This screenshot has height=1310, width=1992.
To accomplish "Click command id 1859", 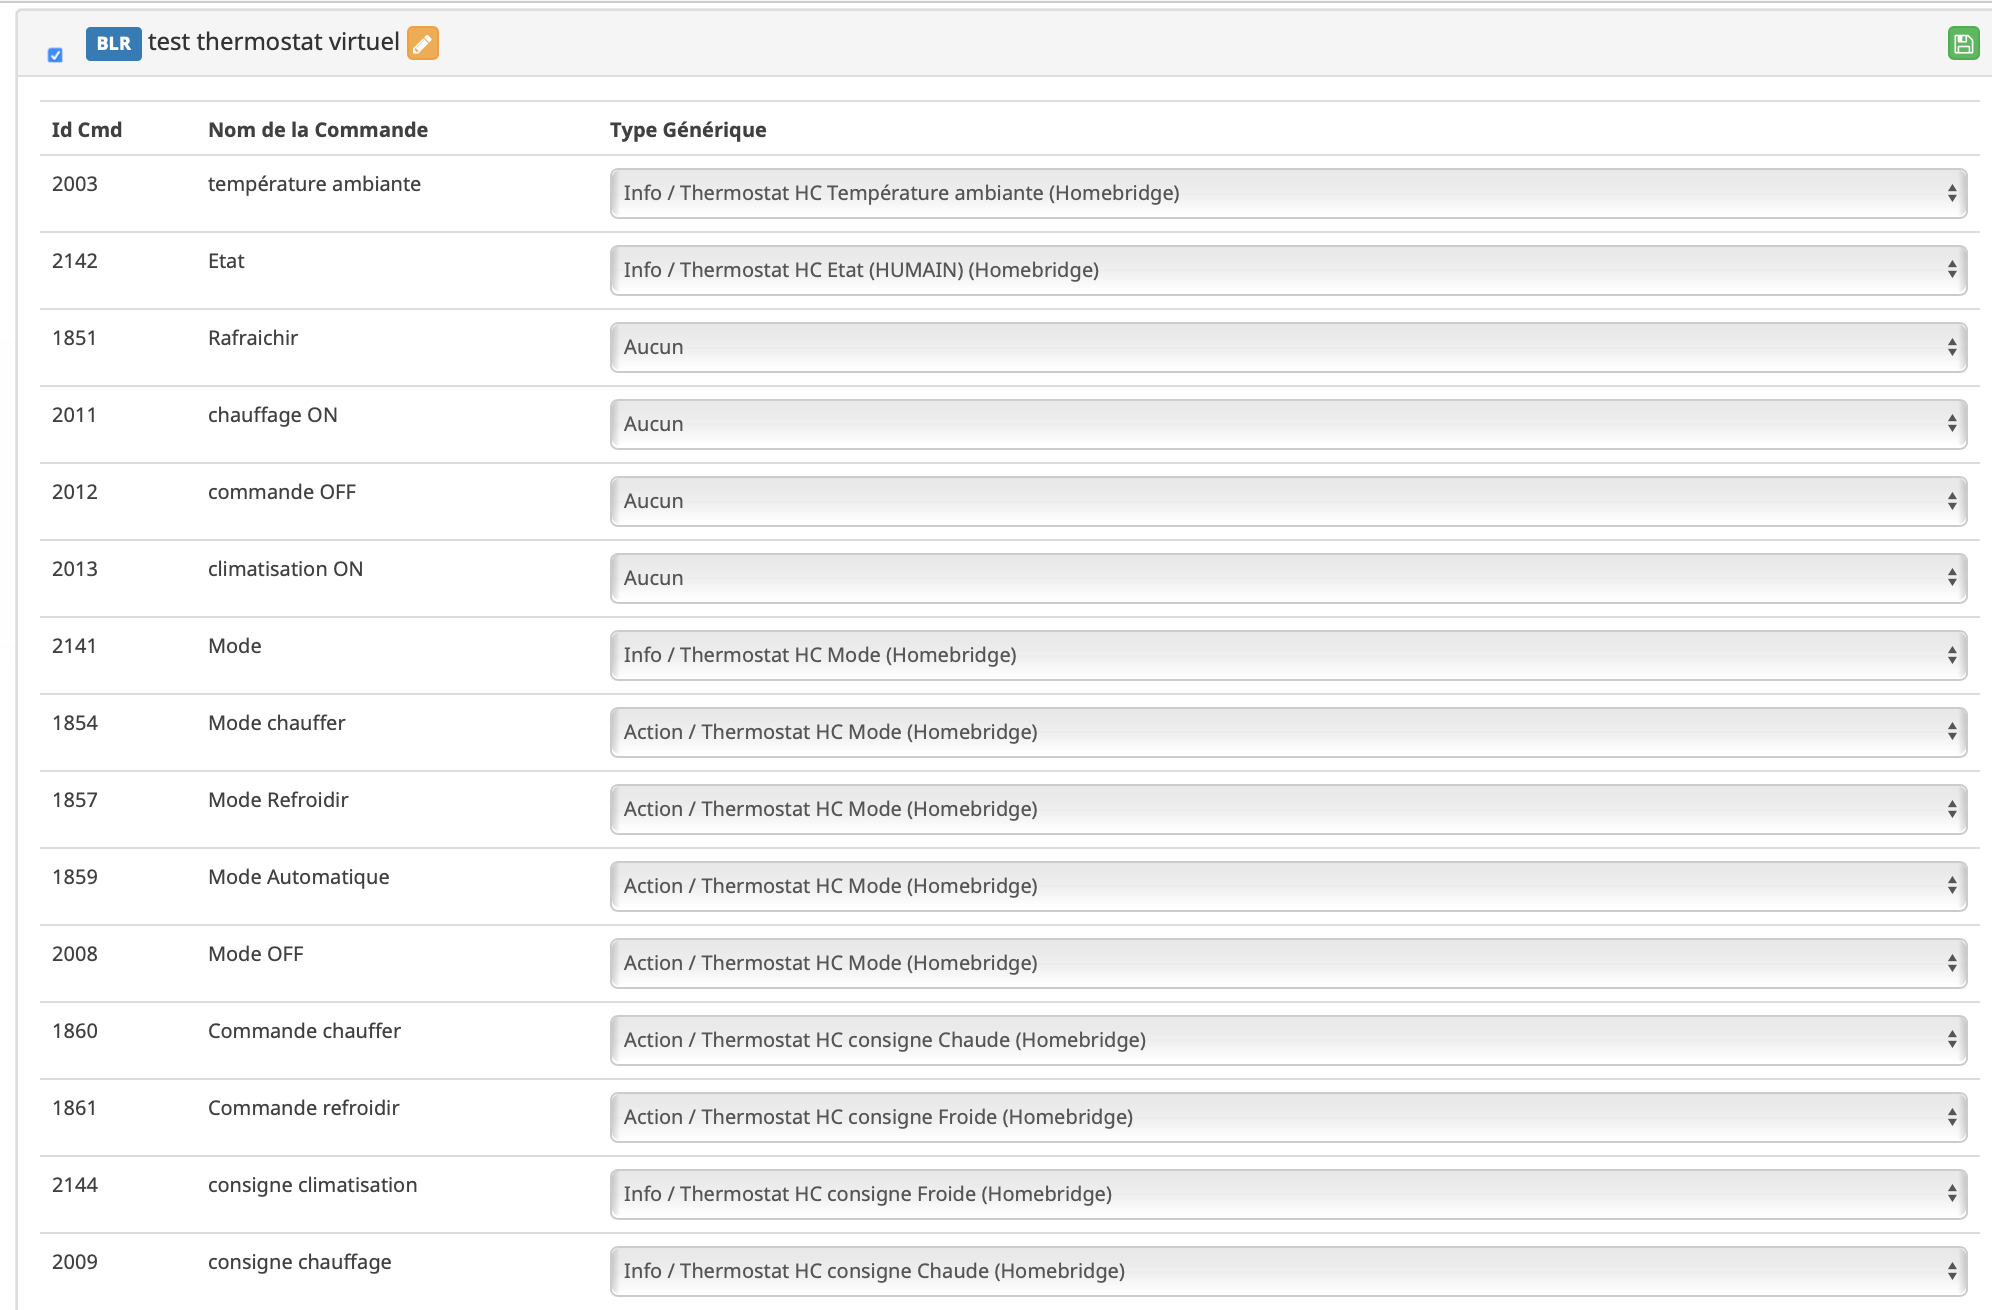I will (75, 877).
